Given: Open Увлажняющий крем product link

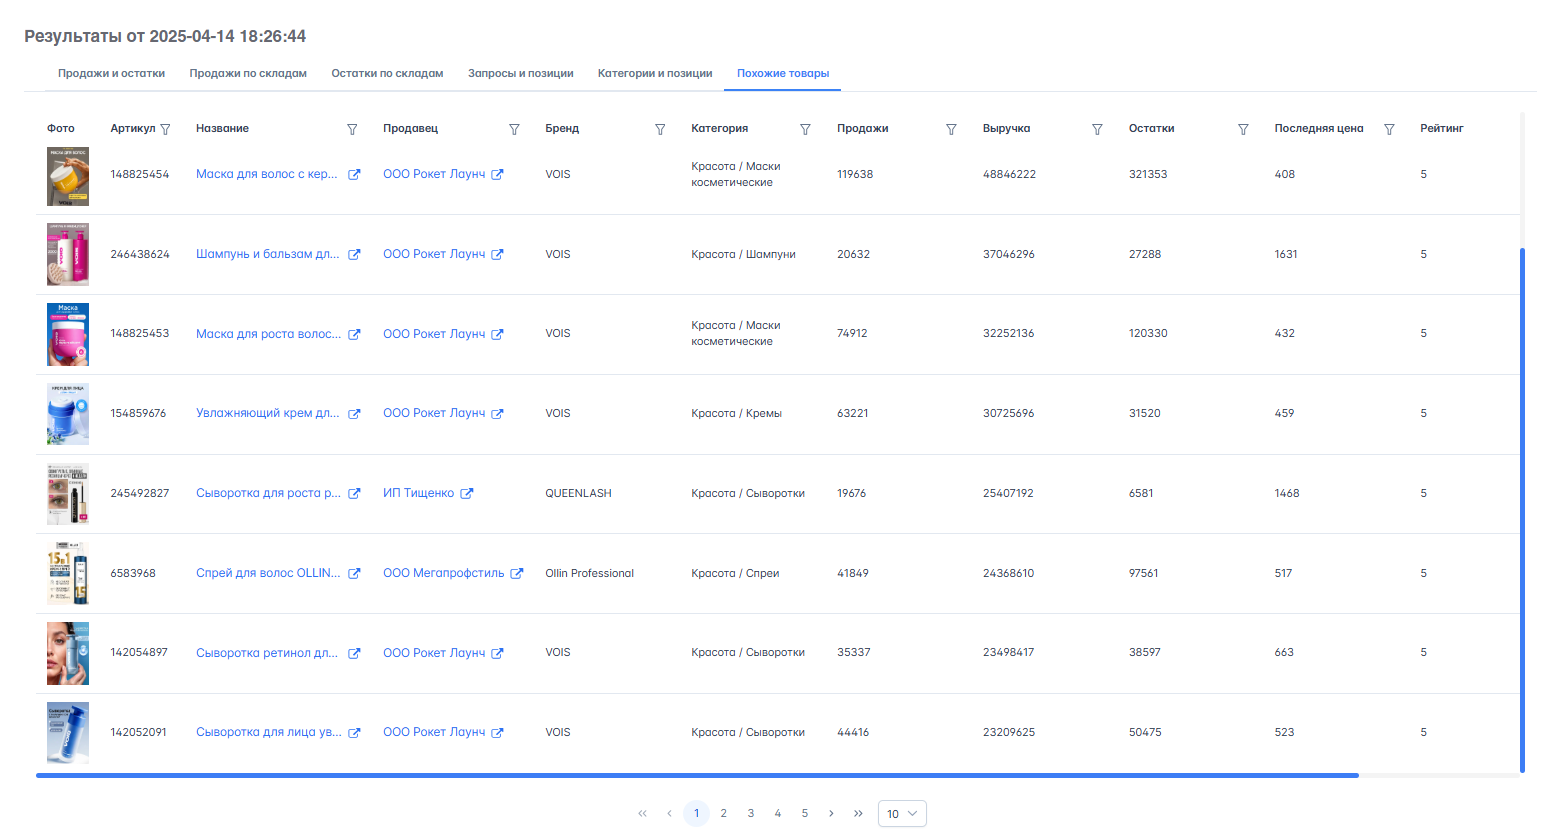Looking at the screenshot, I should (x=267, y=413).
